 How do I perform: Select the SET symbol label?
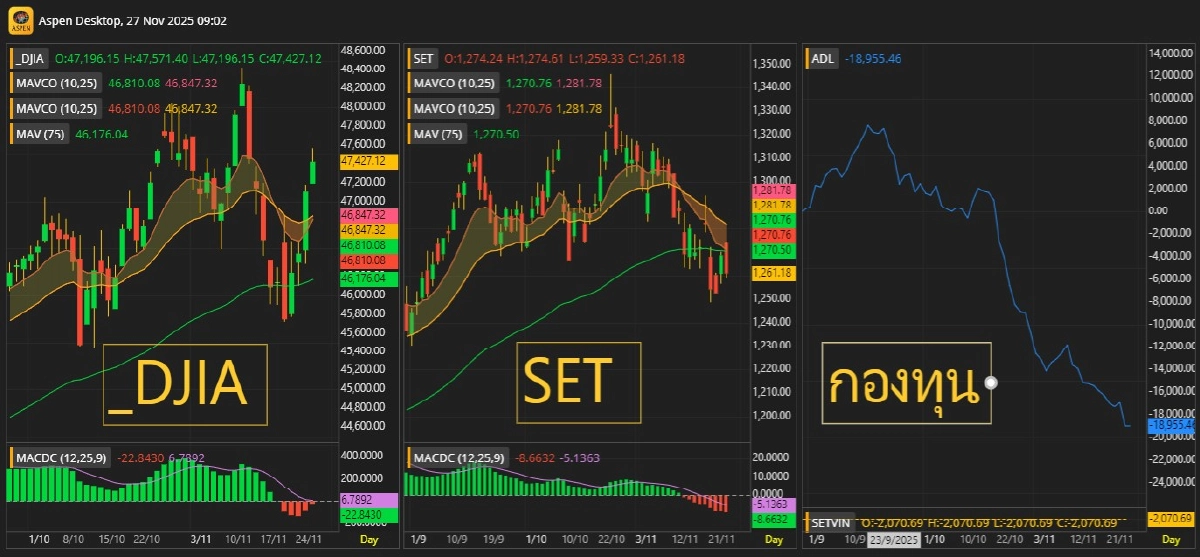[424, 59]
